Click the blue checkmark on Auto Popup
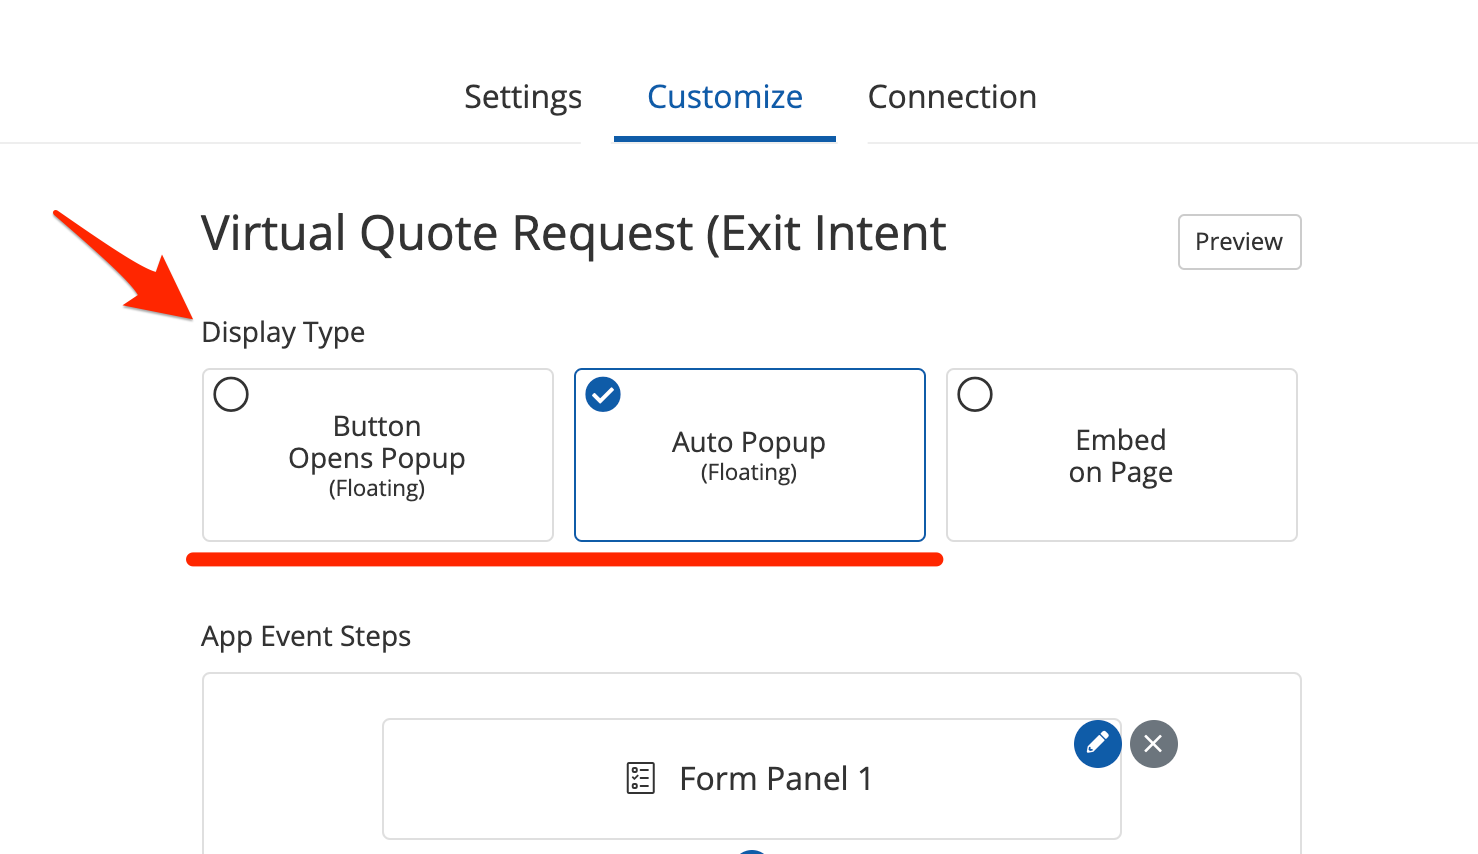 coord(603,395)
